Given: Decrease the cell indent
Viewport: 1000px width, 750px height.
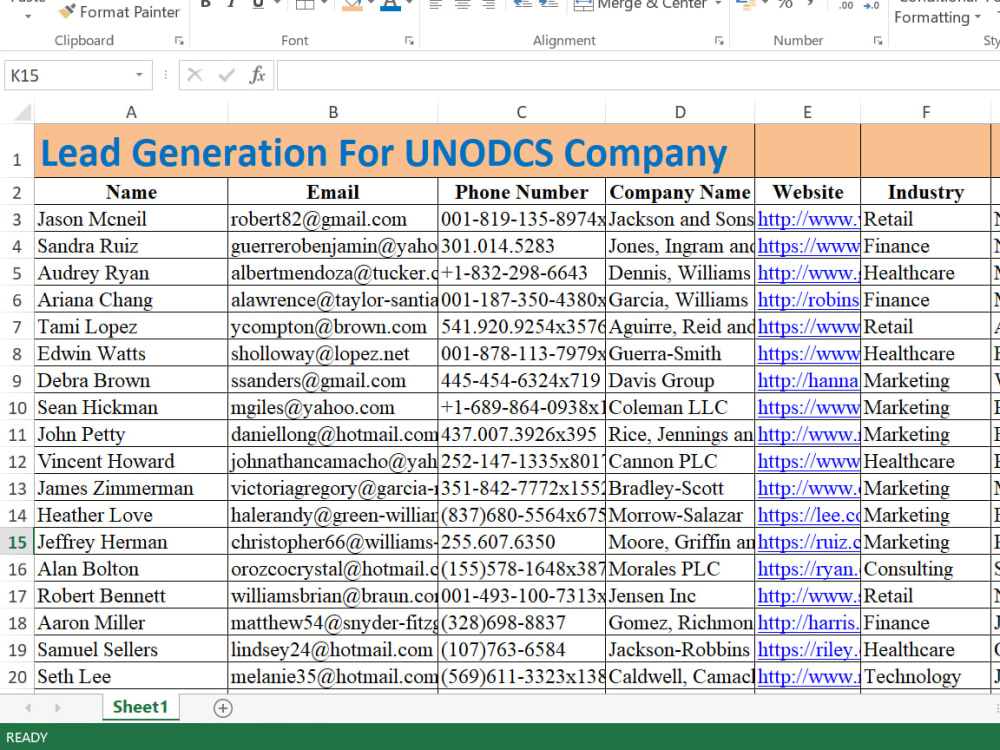Looking at the screenshot, I should pos(523,4).
